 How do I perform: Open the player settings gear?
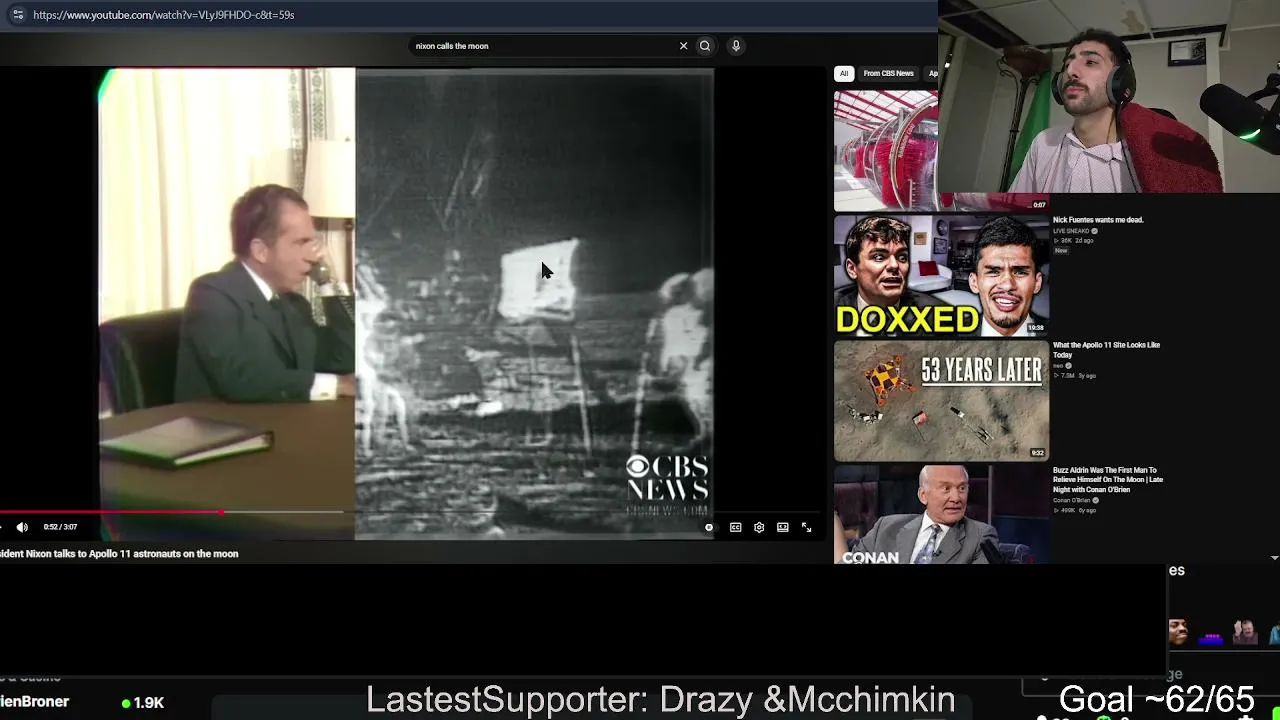pos(759,527)
